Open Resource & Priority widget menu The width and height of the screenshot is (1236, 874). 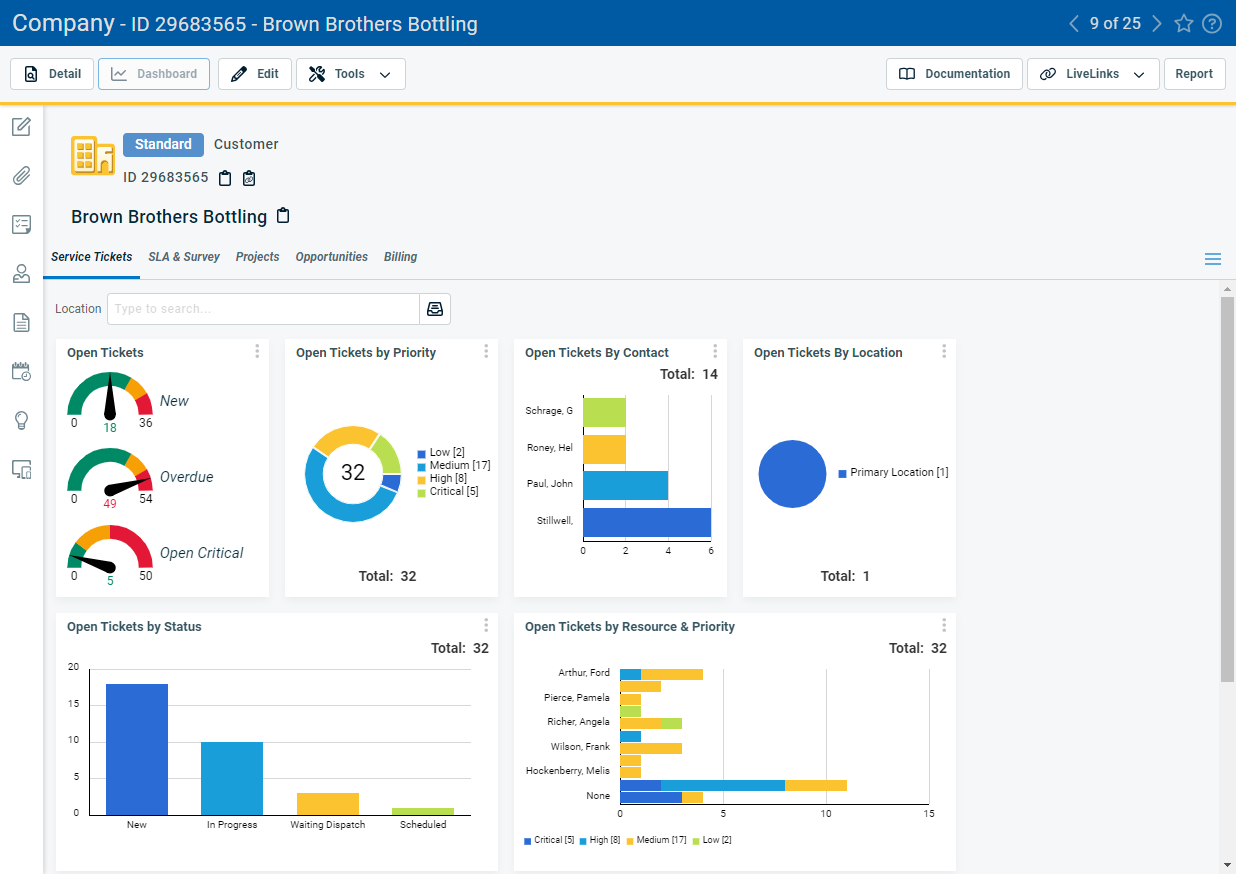944,625
